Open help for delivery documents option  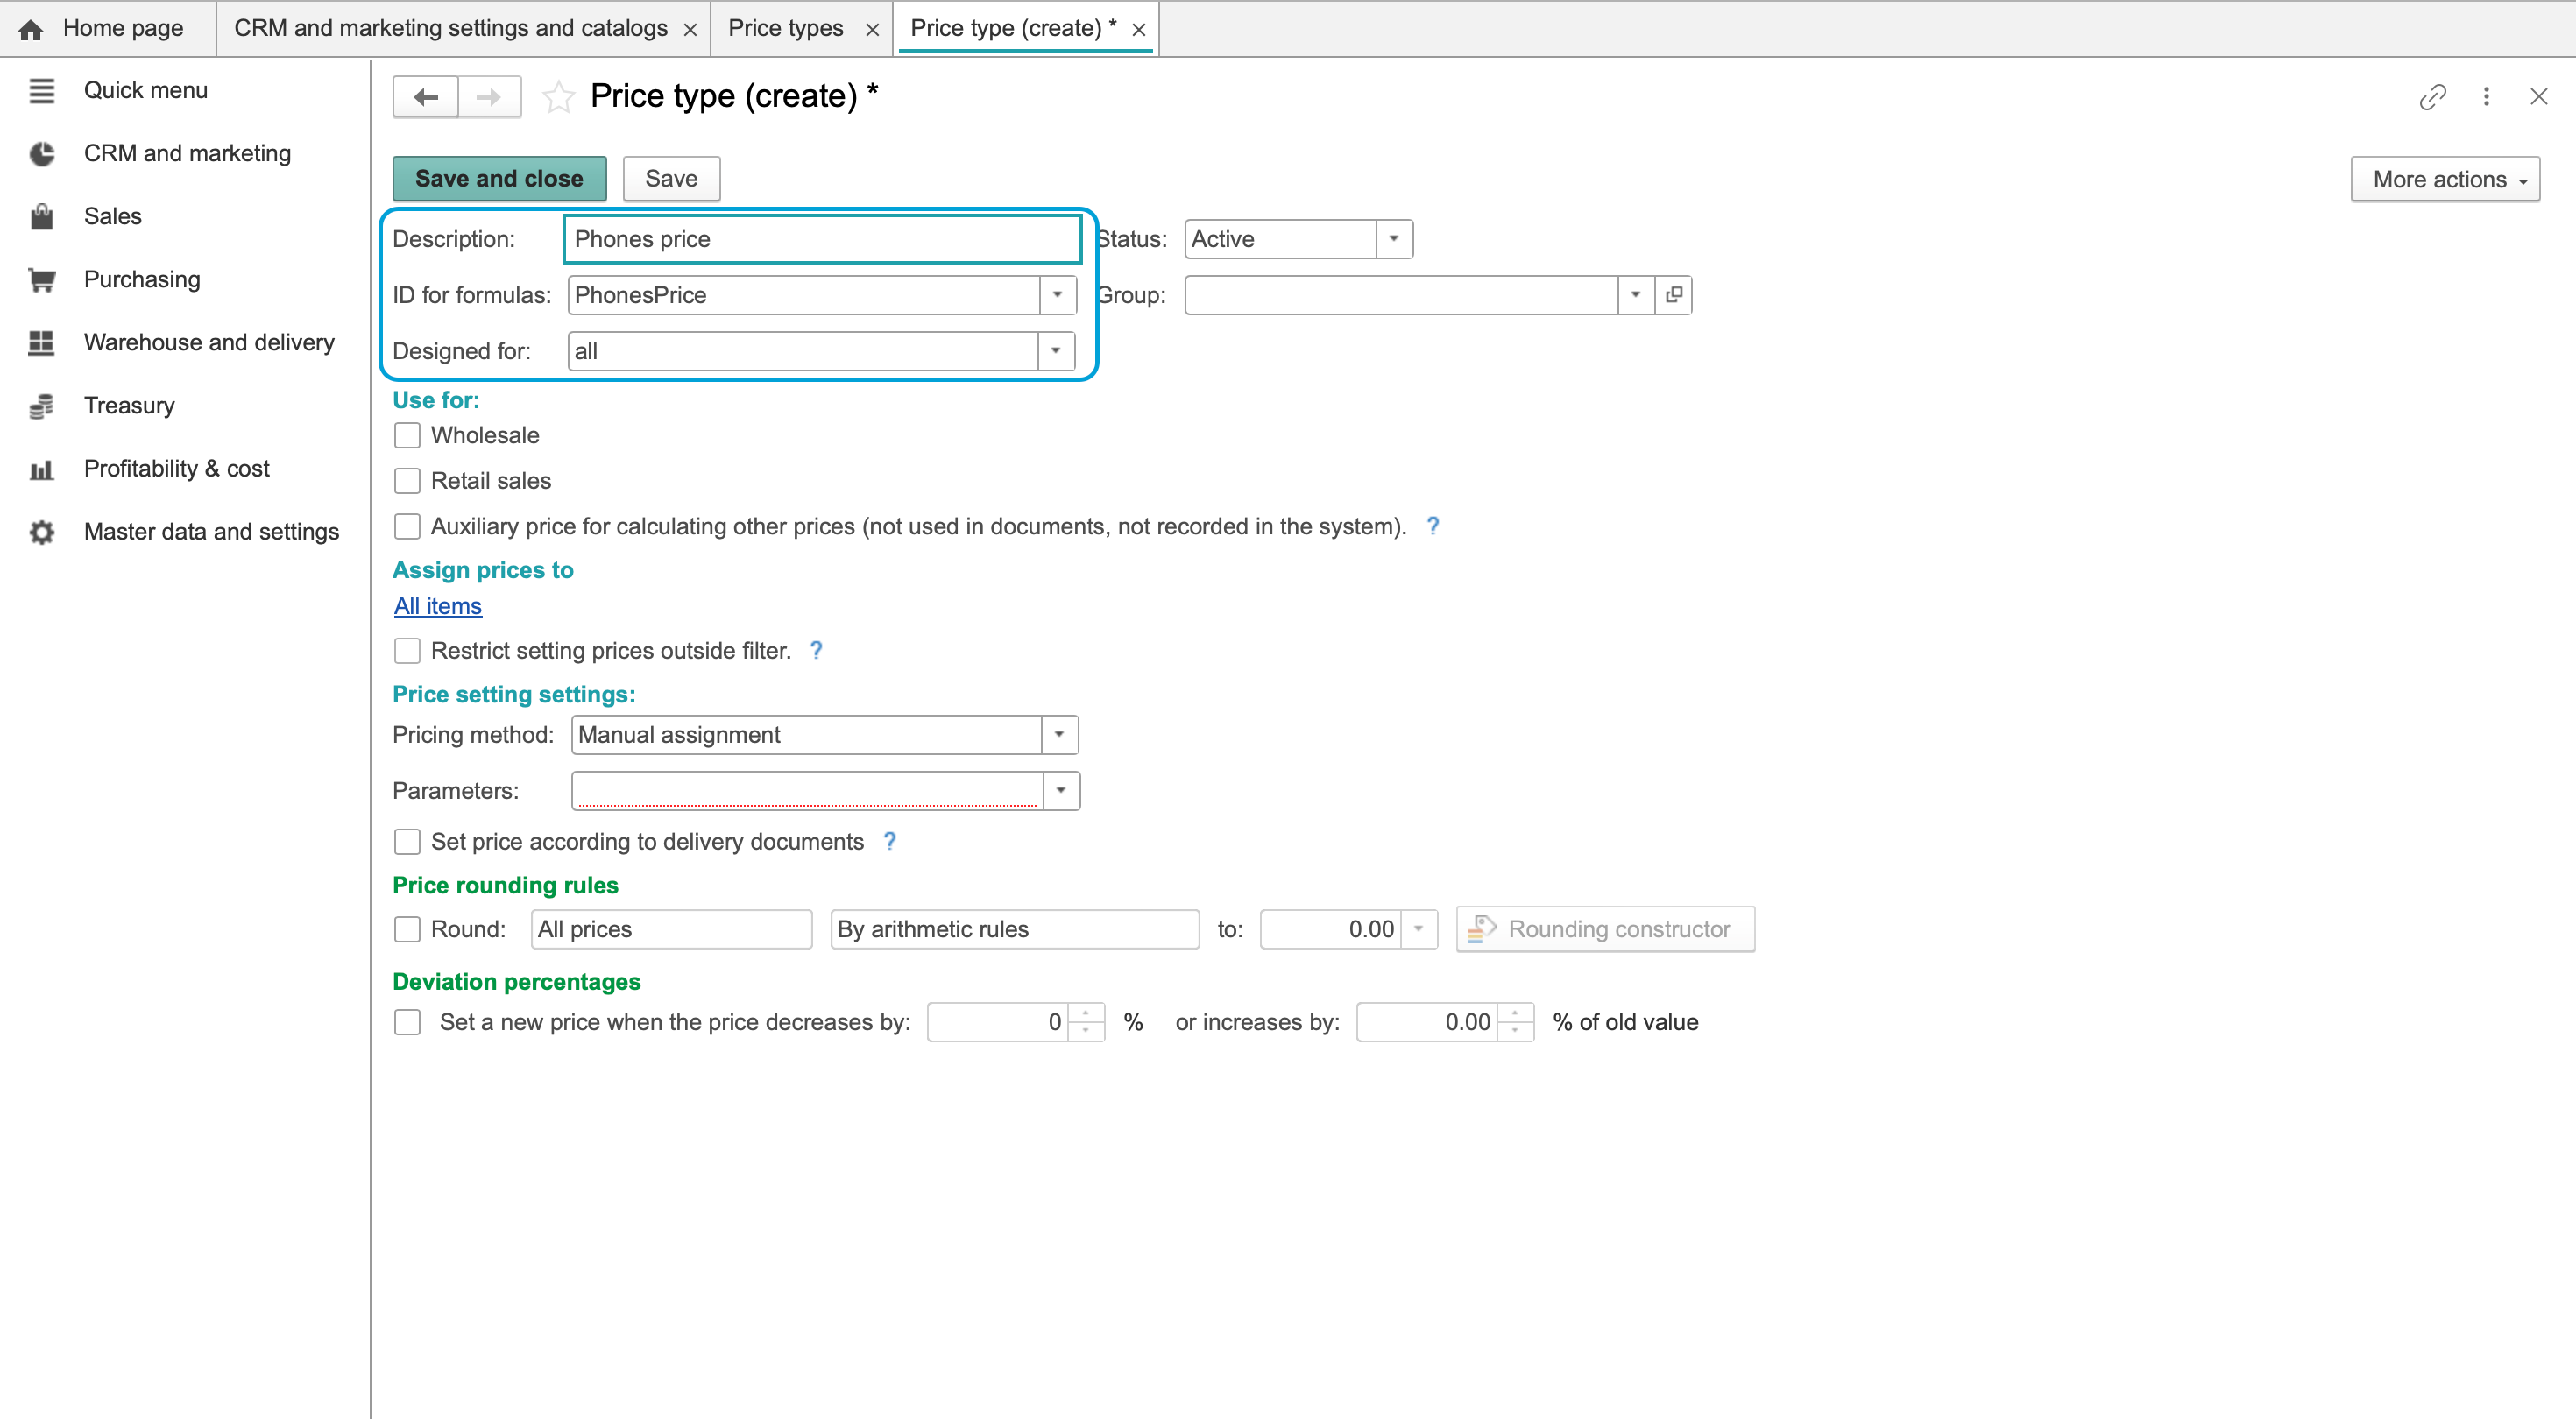pyautogui.click(x=889, y=842)
